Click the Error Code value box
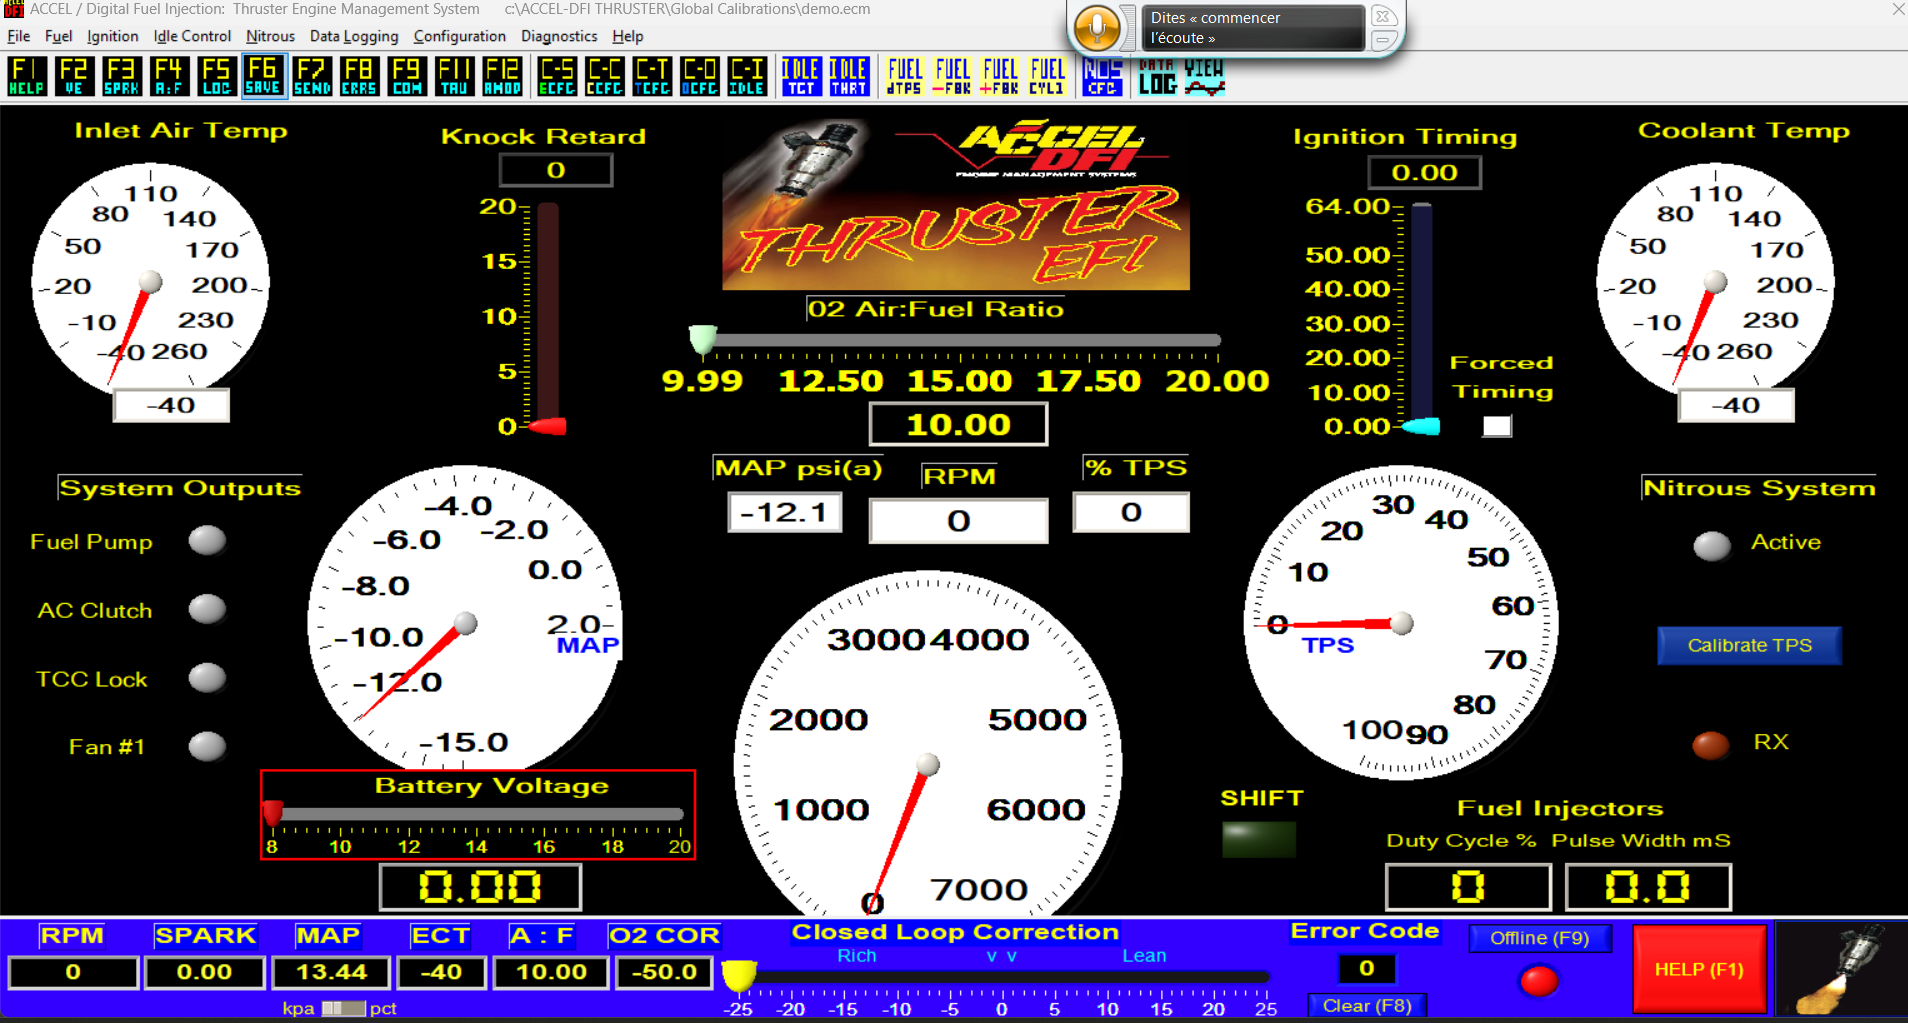This screenshot has width=1908, height=1023. tap(1366, 968)
